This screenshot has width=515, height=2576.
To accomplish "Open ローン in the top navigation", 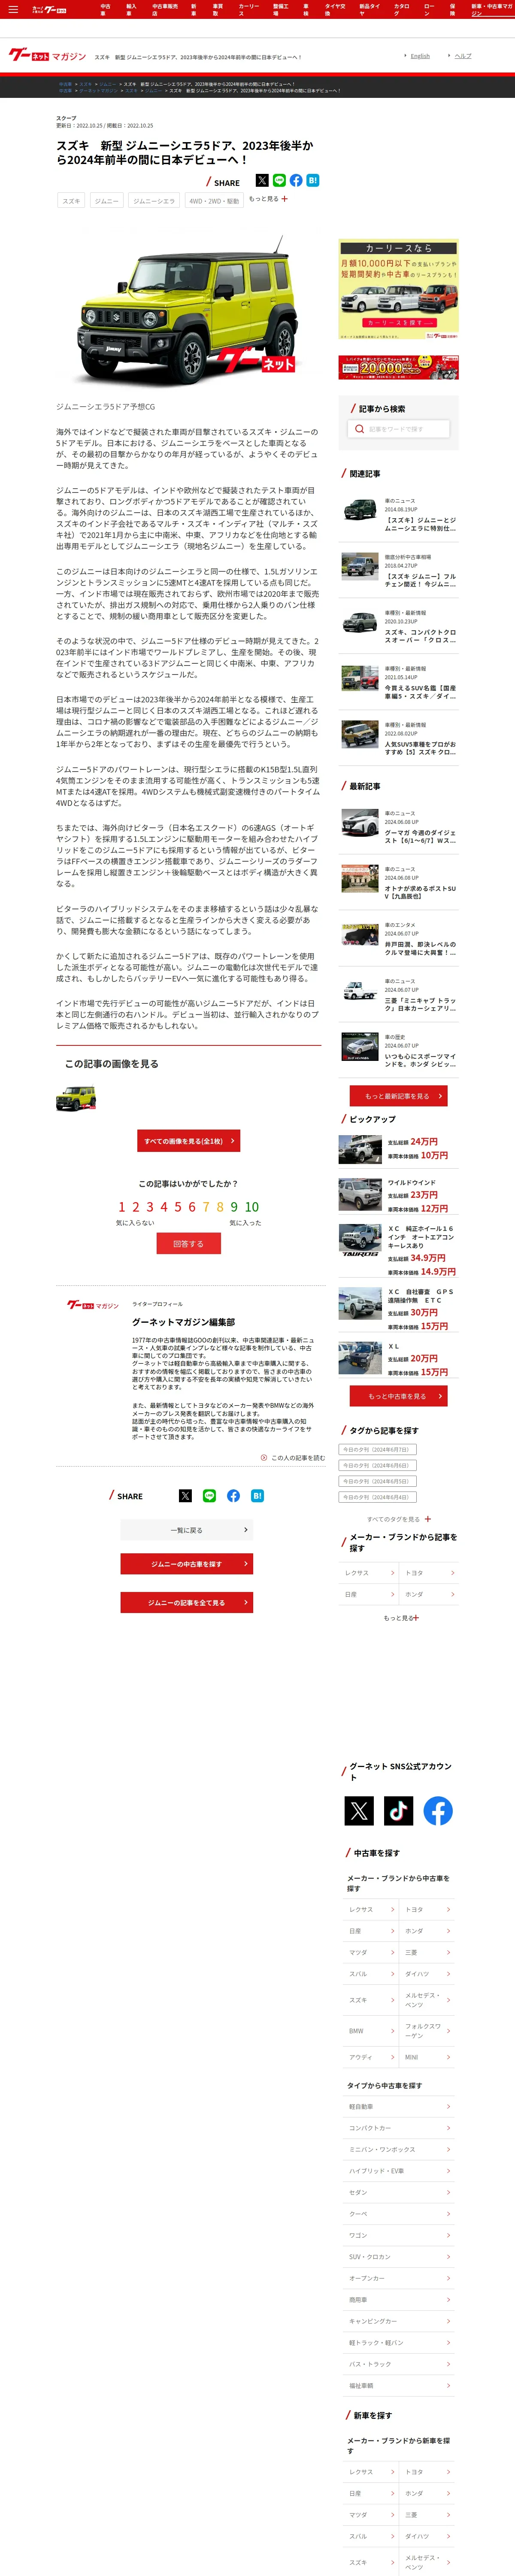I will [429, 9].
